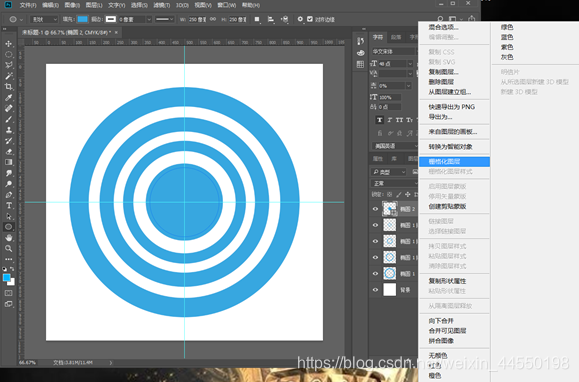
Task: Select the Smudge tool
Action: point(8,173)
